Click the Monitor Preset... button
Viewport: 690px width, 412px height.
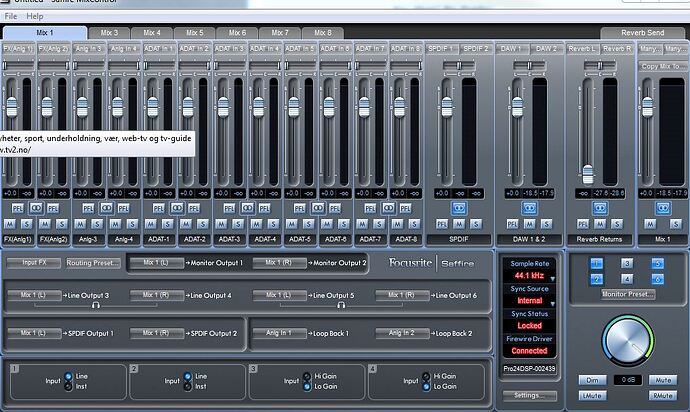[x=628, y=294]
